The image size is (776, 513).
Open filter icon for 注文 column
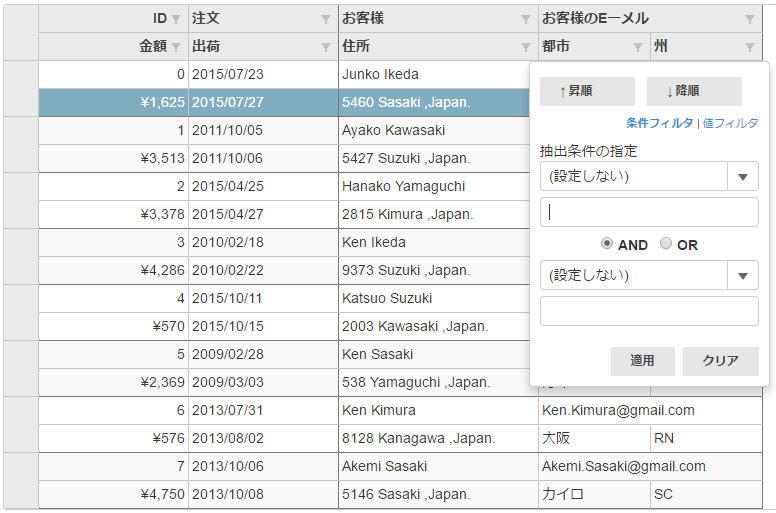(x=326, y=19)
